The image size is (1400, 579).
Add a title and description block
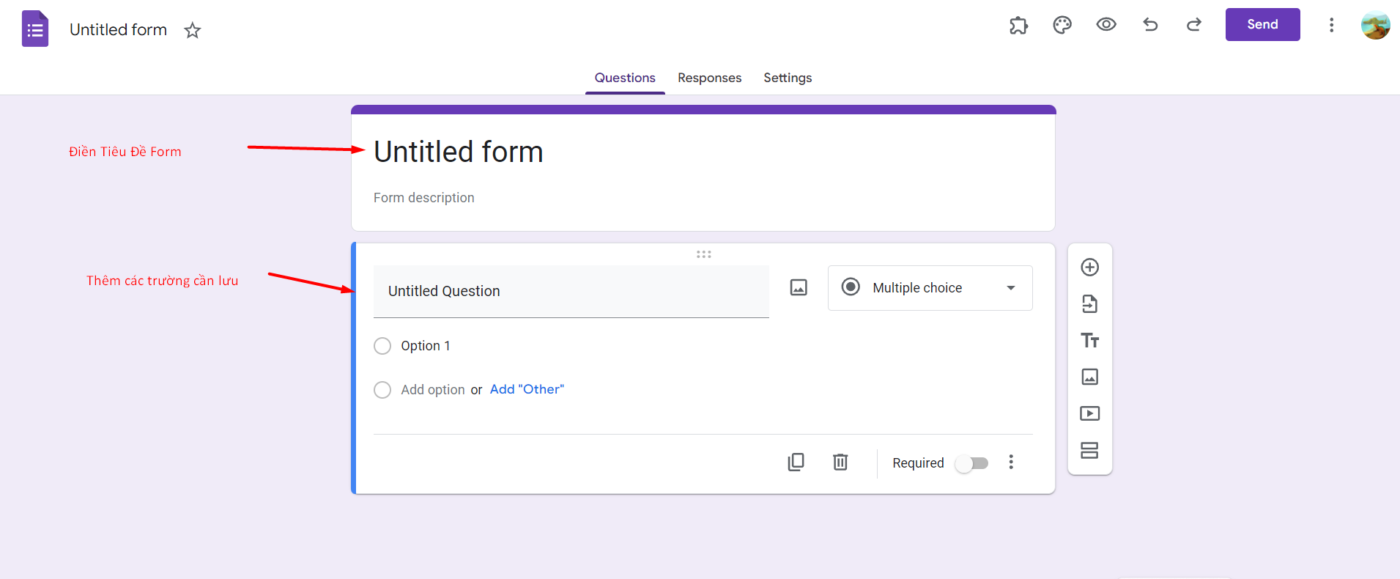[x=1089, y=340]
